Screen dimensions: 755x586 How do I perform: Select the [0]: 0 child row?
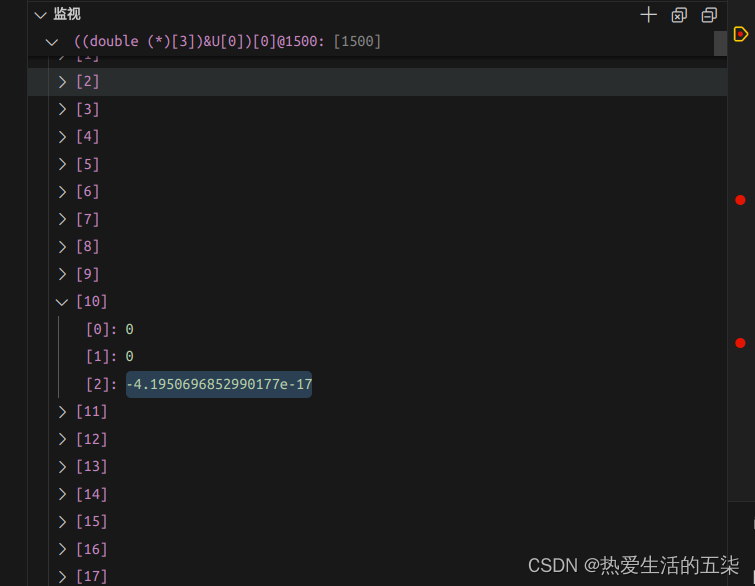click(378, 329)
